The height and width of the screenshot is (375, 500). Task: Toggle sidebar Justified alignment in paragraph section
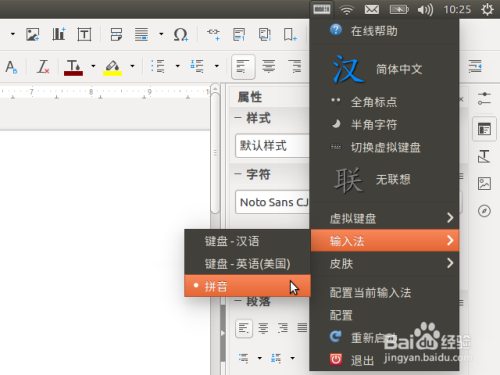coord(302,328)
